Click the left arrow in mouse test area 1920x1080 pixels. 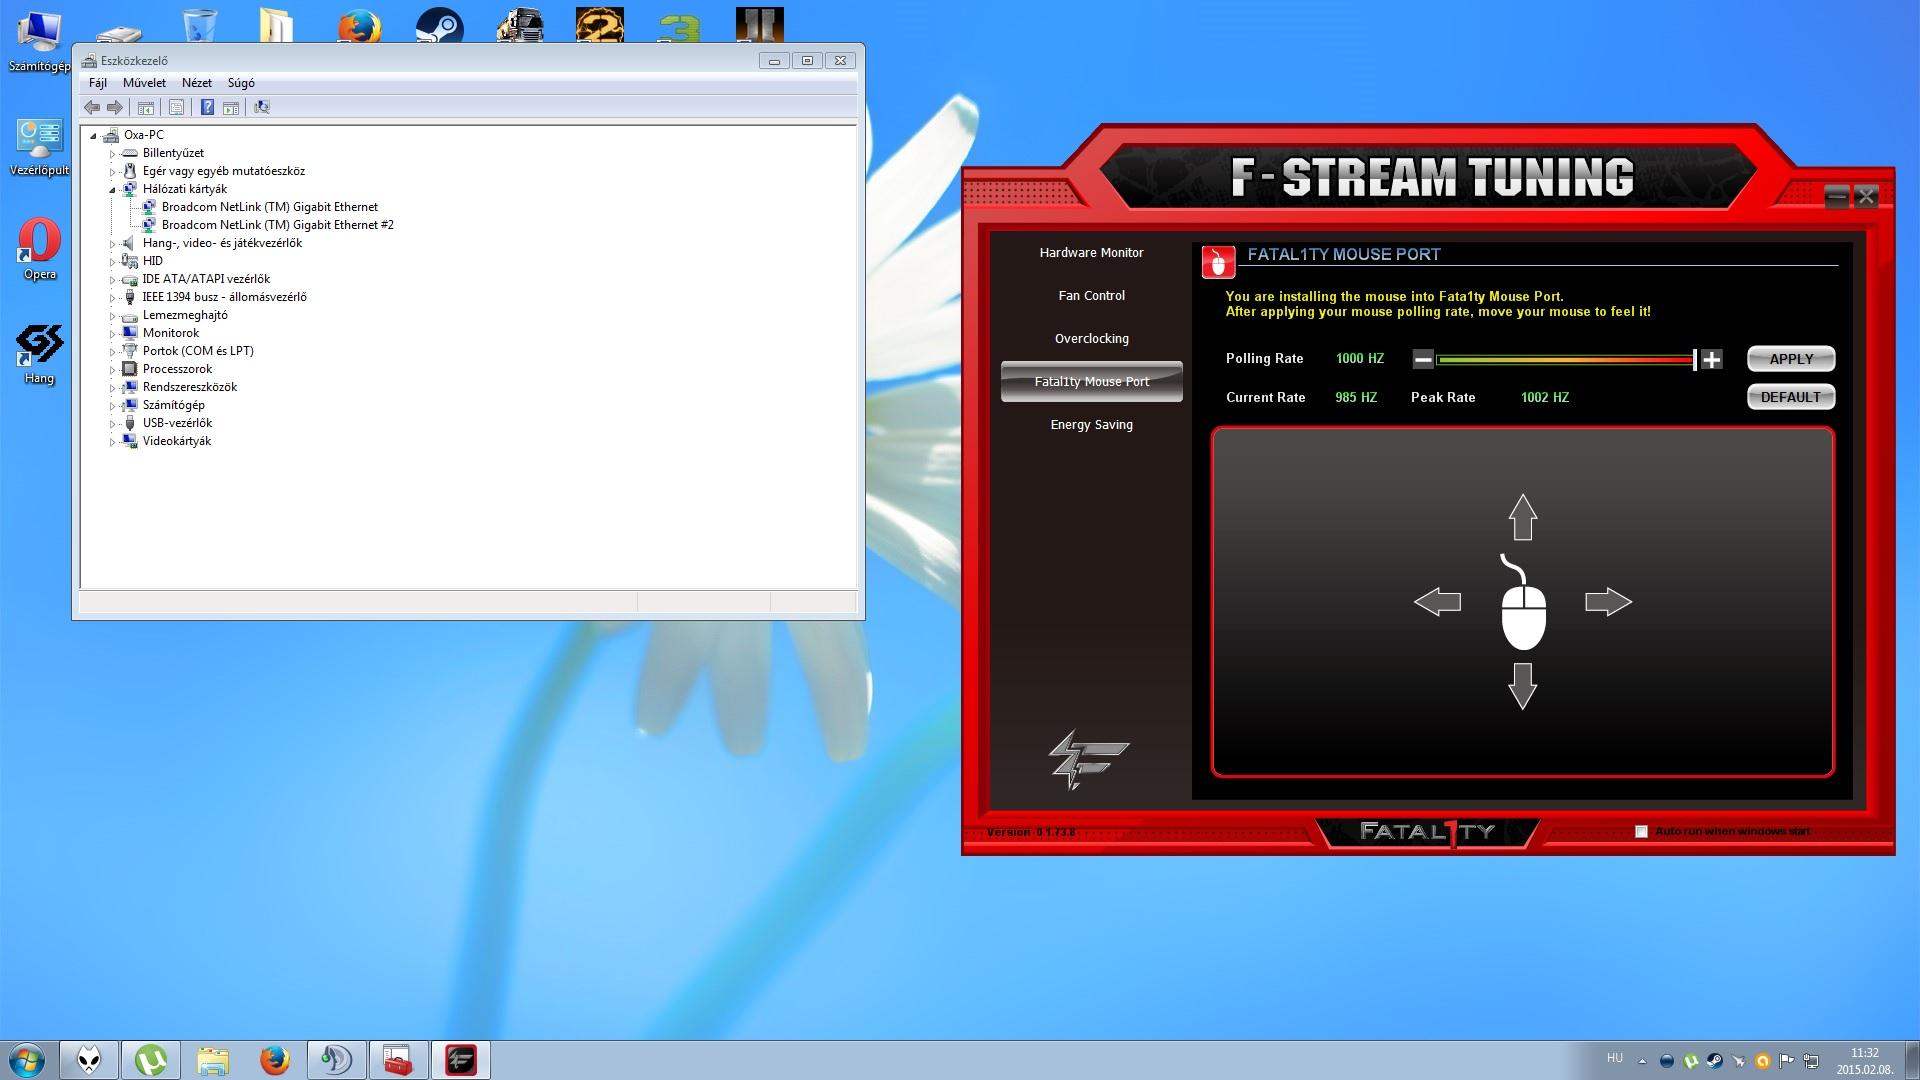click(x=1437, y=602)
